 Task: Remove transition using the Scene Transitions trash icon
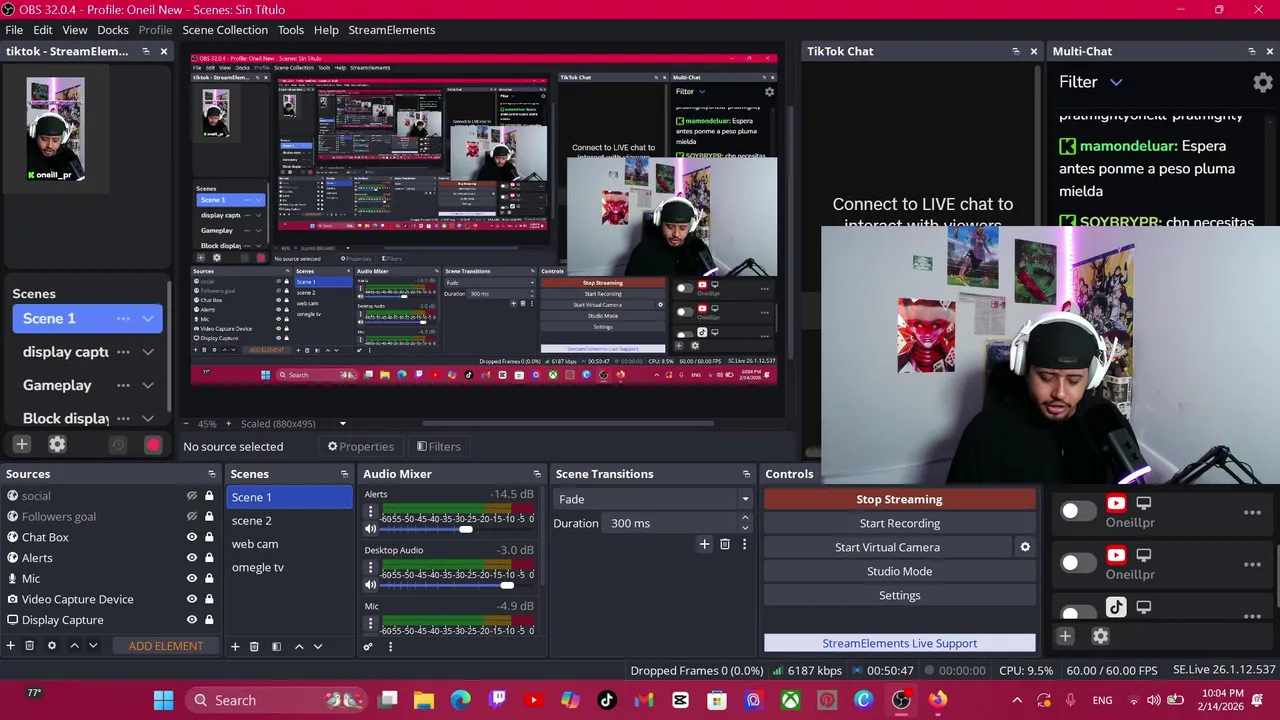[x=725, y=544]
